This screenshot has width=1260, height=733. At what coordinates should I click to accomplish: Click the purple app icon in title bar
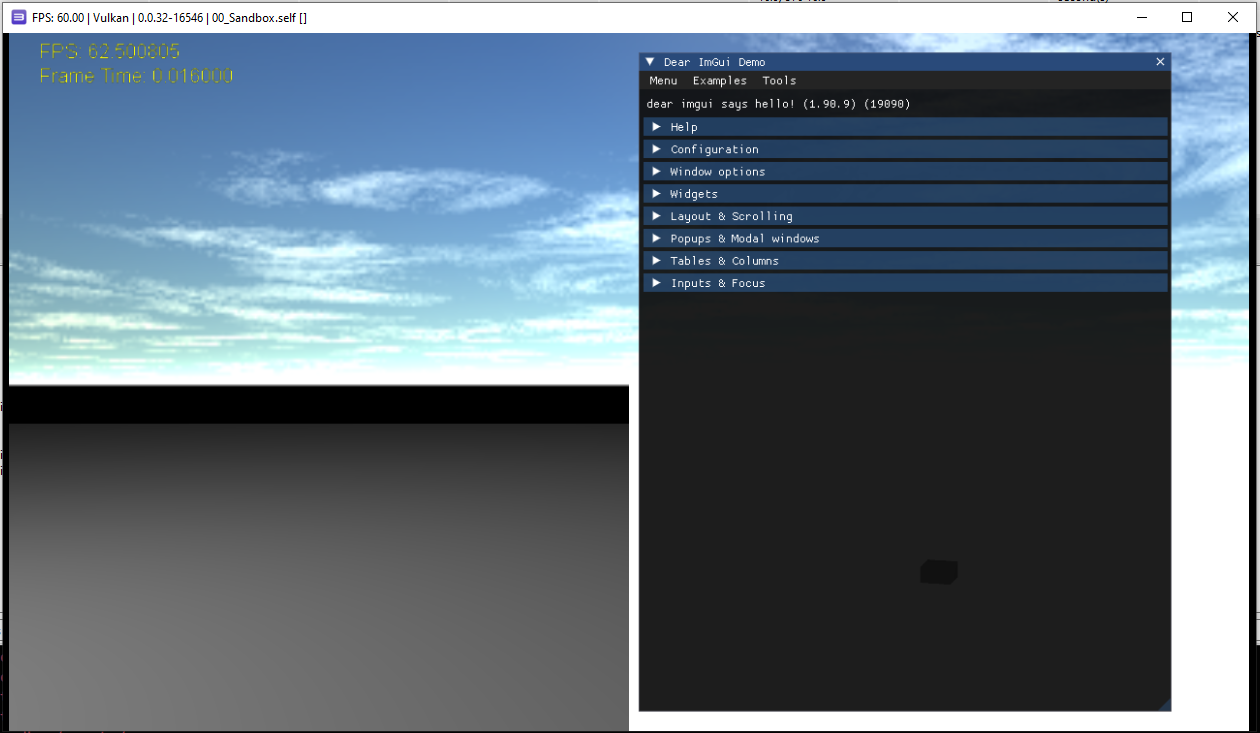(18, 17)
